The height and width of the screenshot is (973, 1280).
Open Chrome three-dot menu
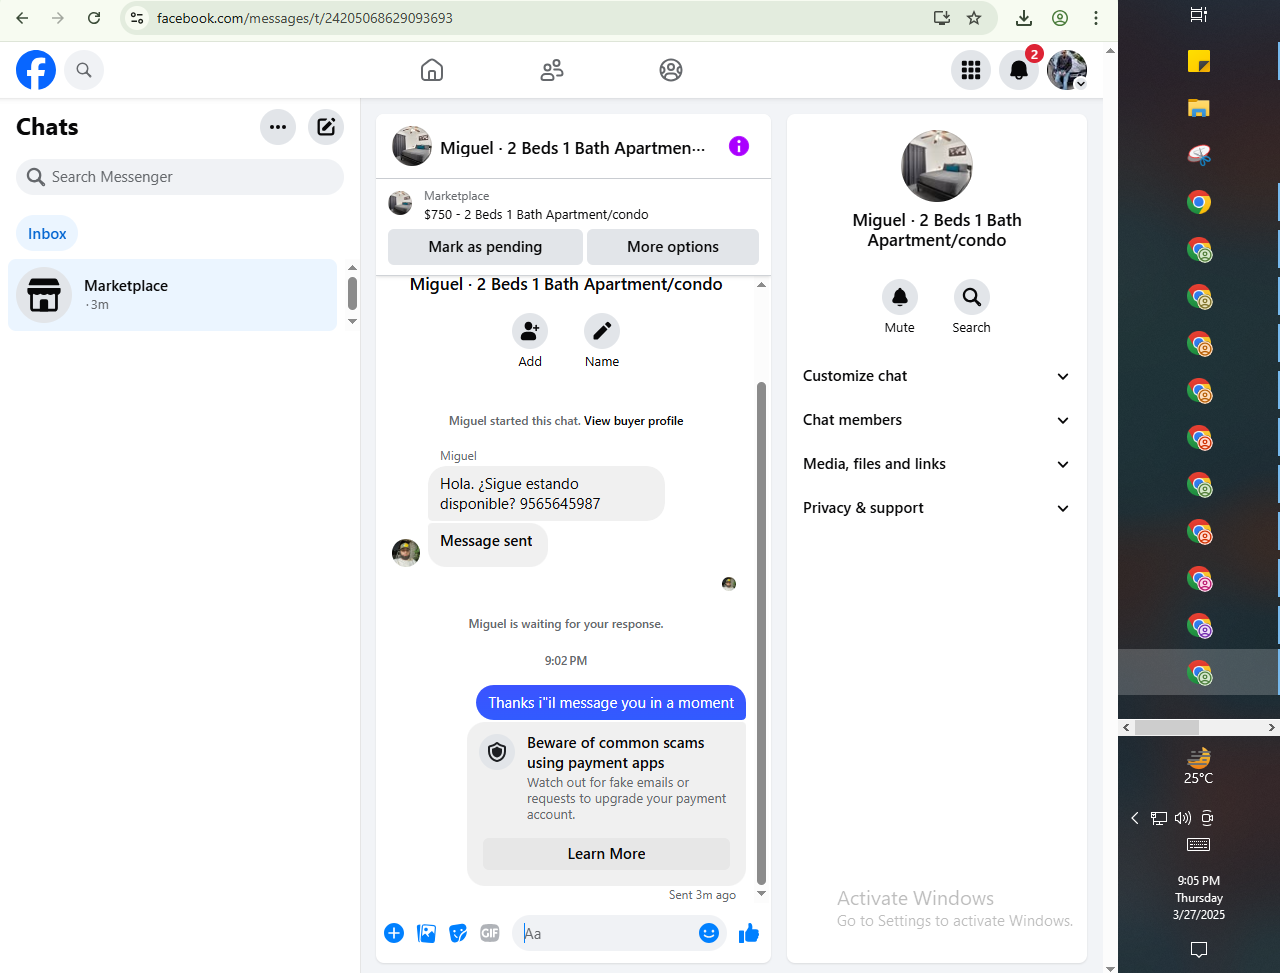(1096, 18)
